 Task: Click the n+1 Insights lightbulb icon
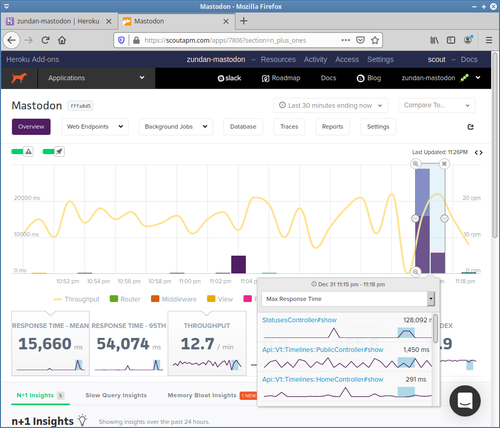click(x=82, y=420)
